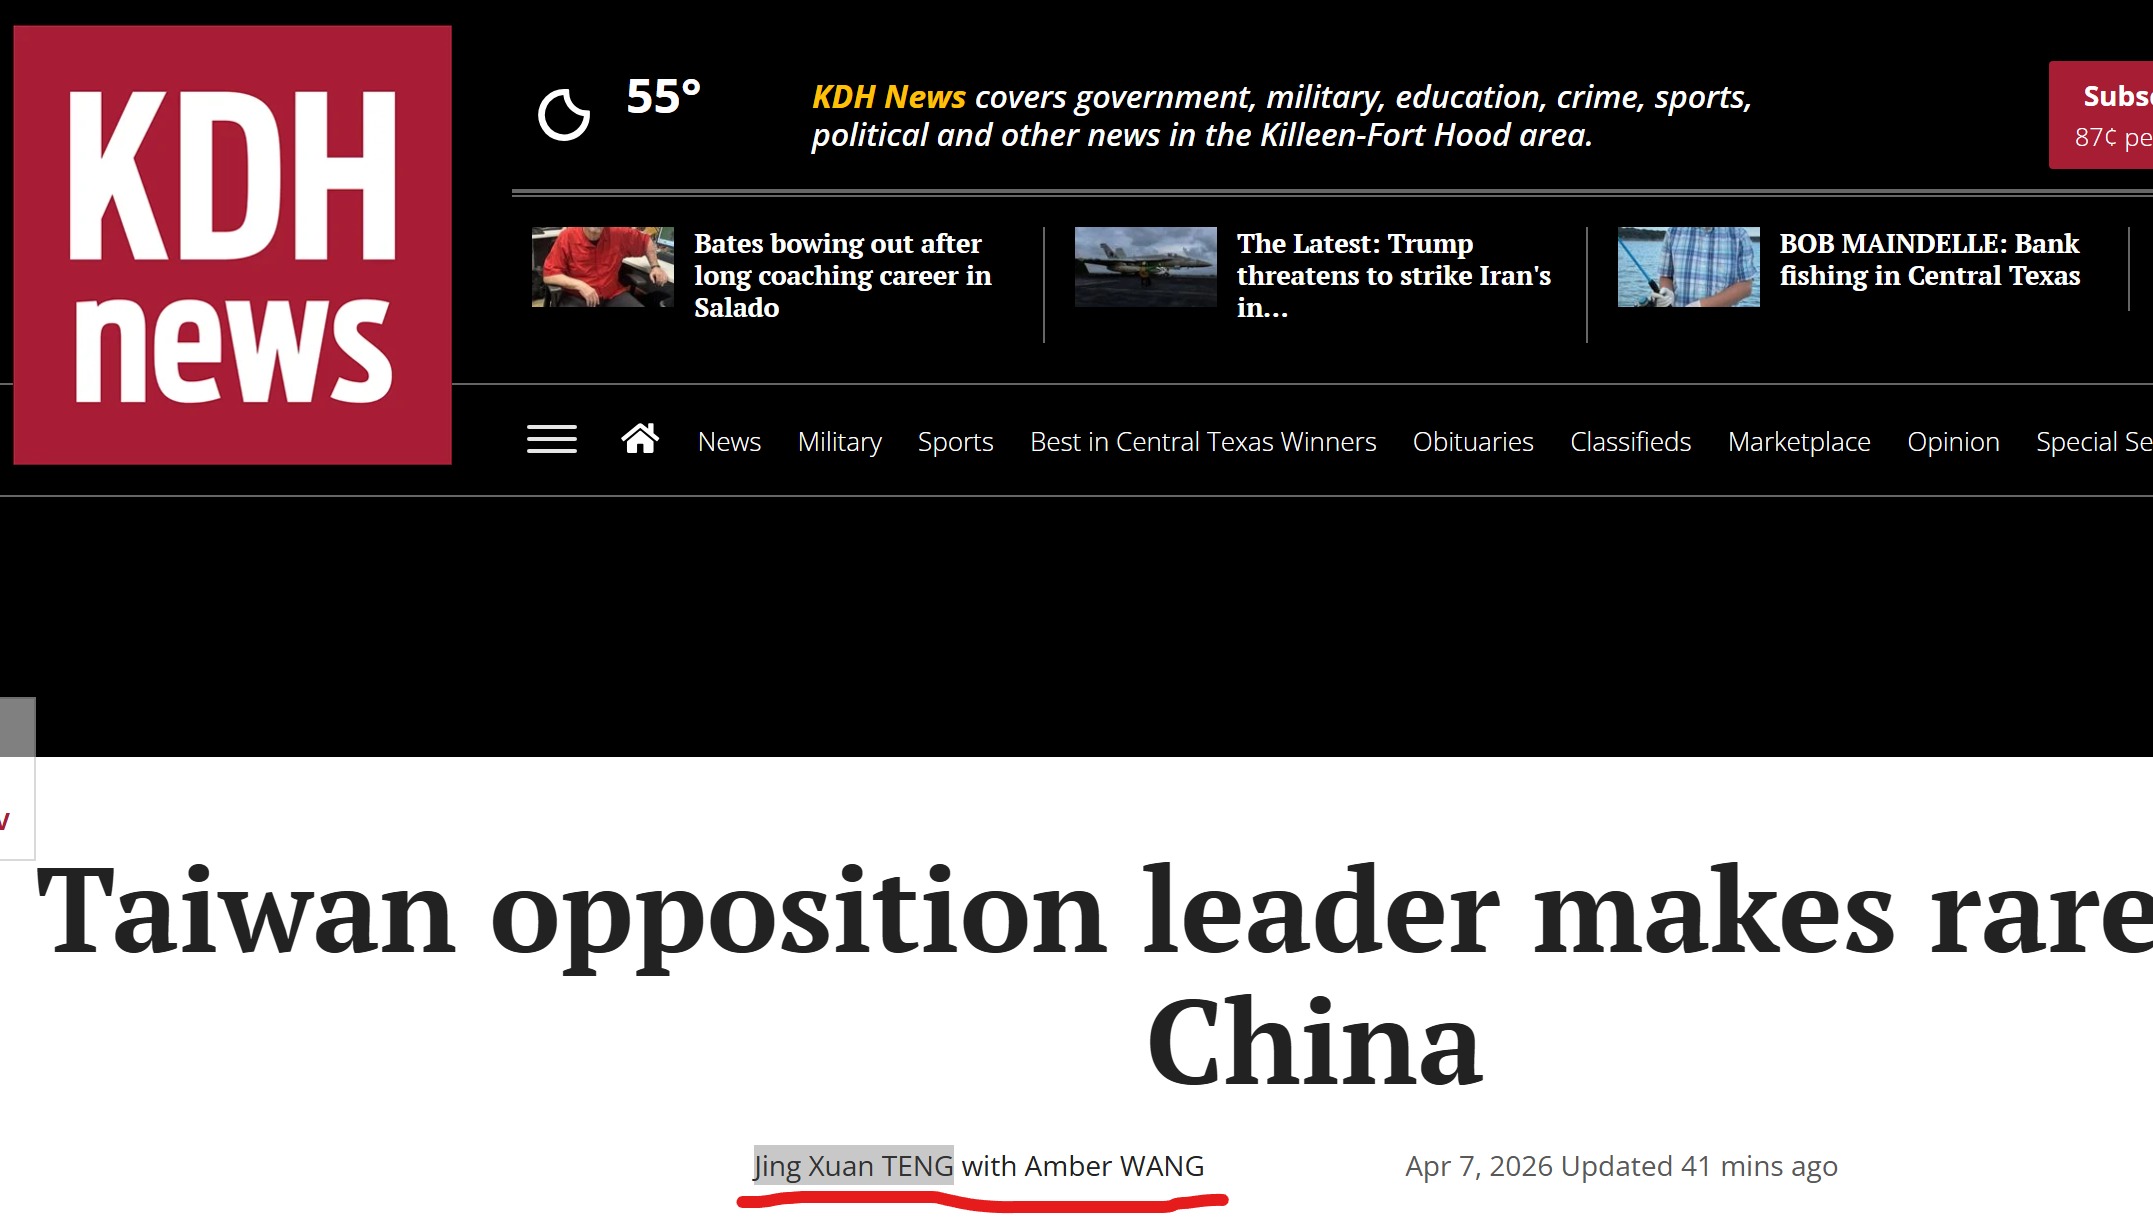The height and width of the screenshot is (1220, 2153).
Task: Open the Military section
Action: click(x=840, y=441)
